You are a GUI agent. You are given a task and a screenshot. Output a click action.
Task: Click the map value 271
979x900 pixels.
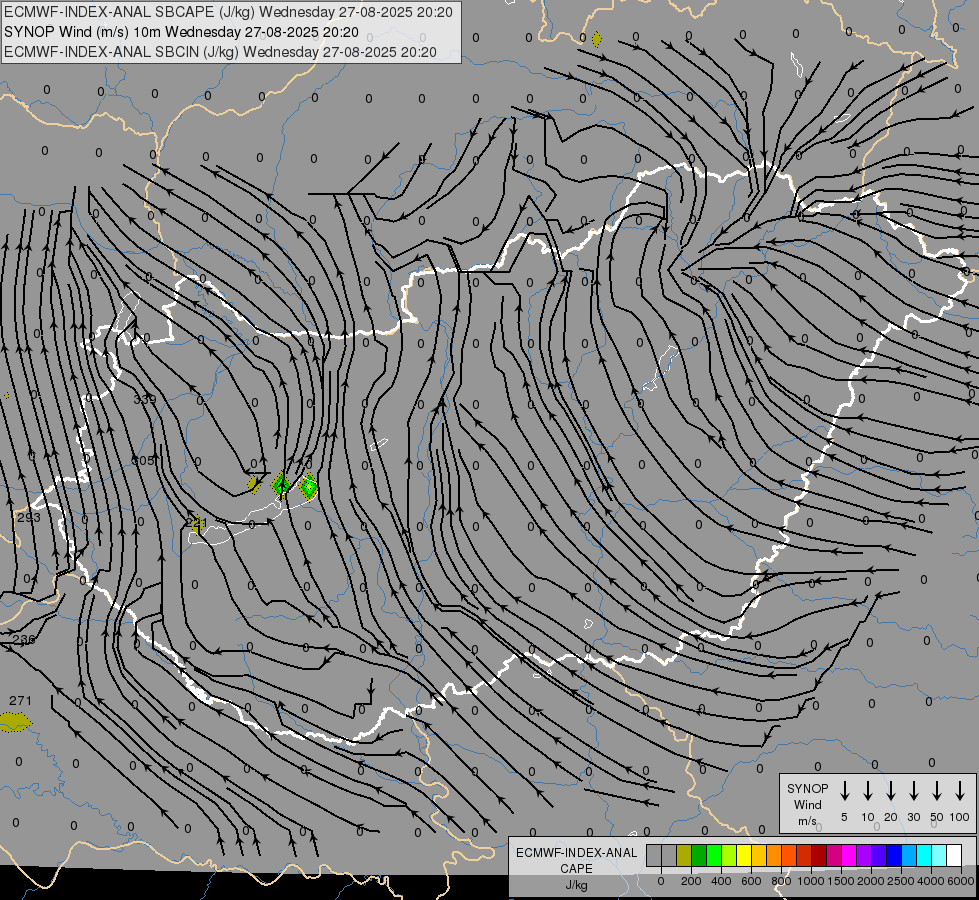pos(20,701)
